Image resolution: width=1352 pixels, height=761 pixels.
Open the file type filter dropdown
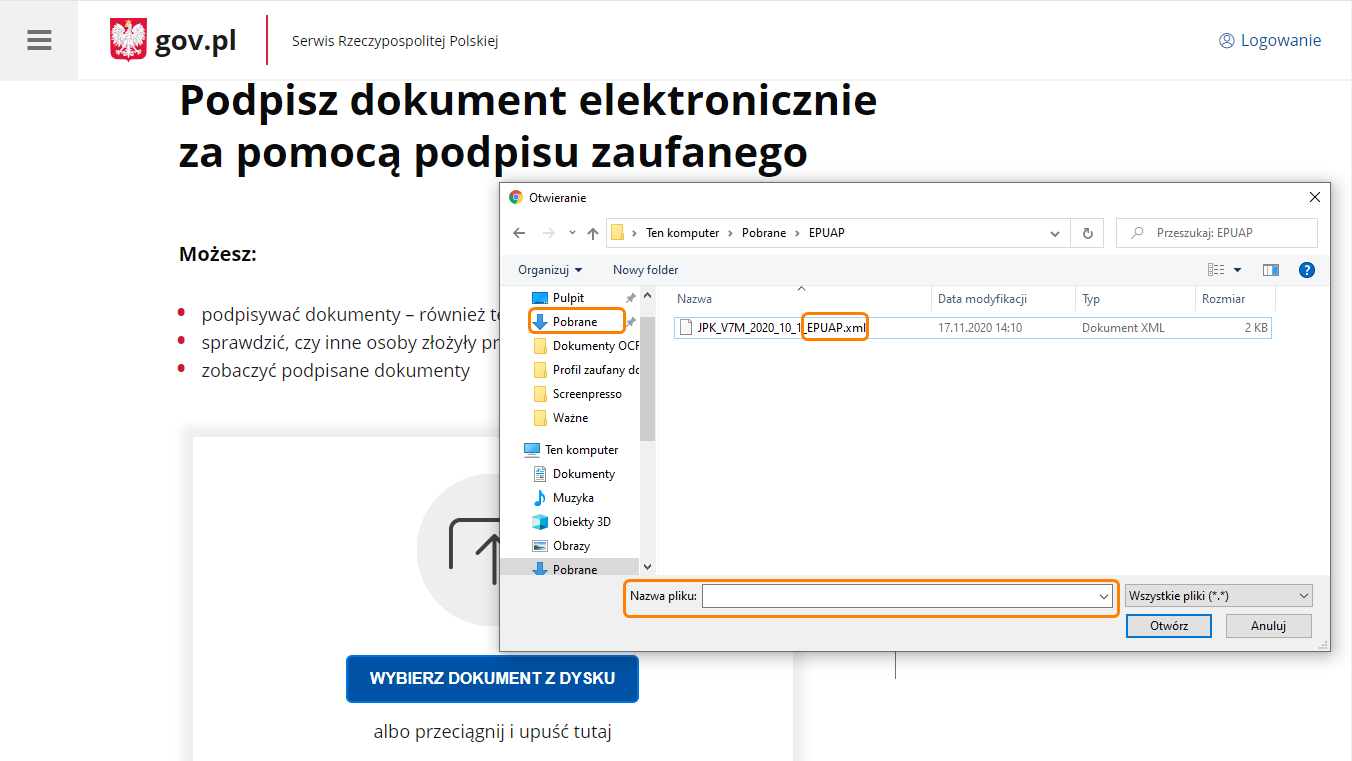[x=1218, y=596]
